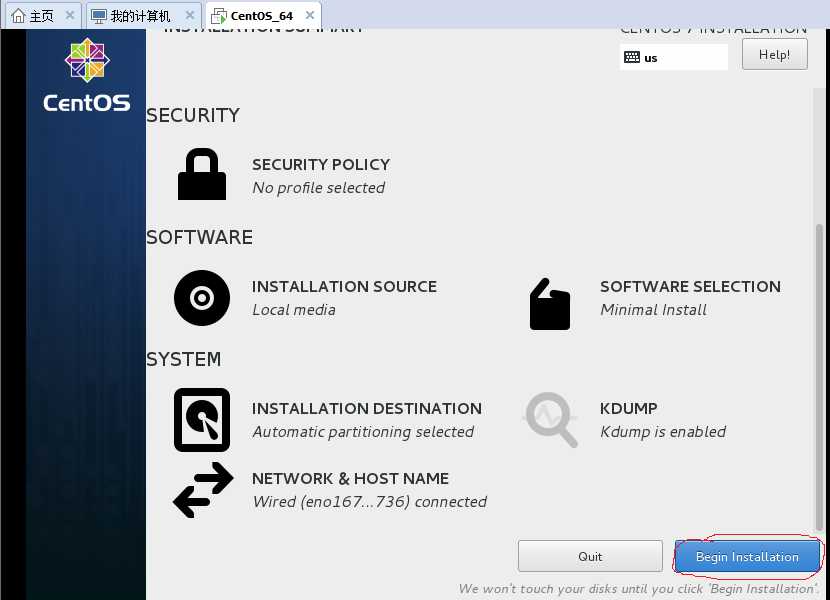
Task: Click the 'Kdump is enabled' text
Action: (x=663, y=432)
